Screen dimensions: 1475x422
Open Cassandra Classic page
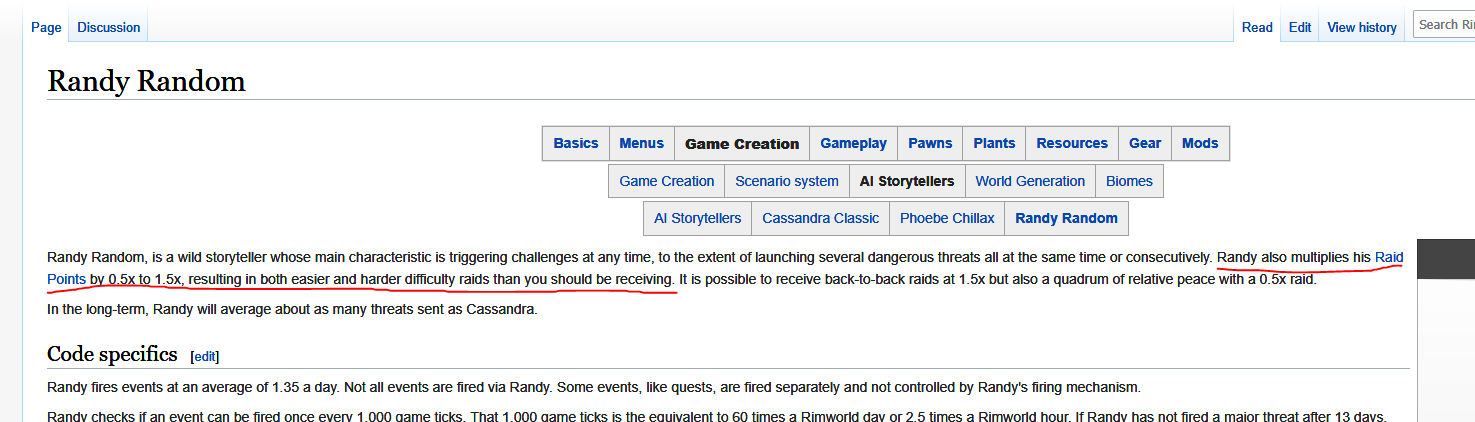pyautogui.click(x=820, y=218)
